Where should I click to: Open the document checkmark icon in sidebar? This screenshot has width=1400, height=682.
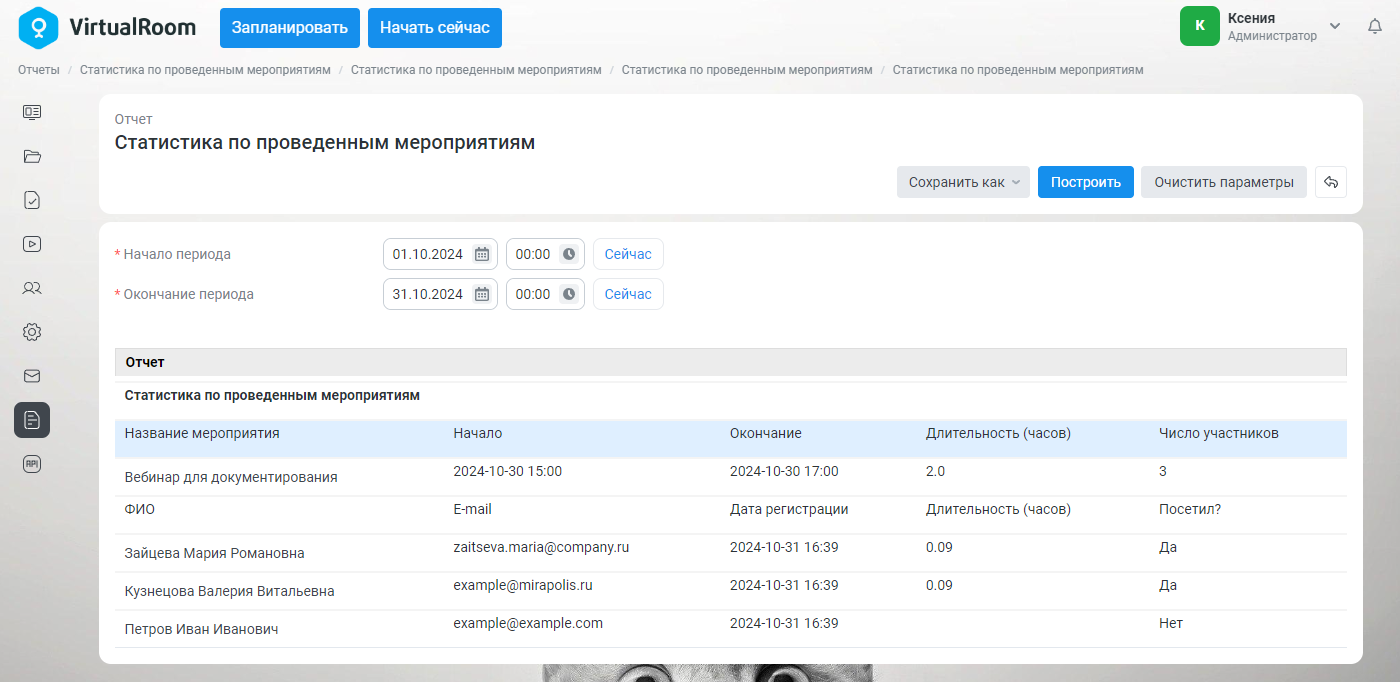pyautogui.click(x=32, y=200)
